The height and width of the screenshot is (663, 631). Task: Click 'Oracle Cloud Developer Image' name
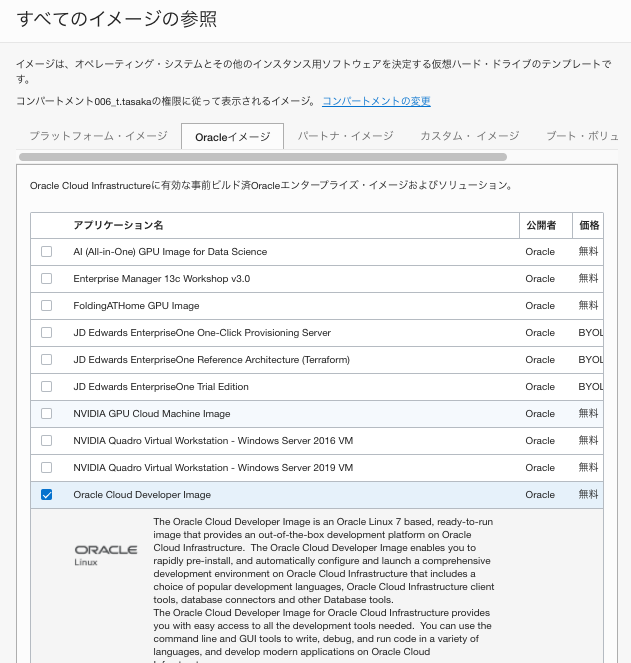(142, 495)
